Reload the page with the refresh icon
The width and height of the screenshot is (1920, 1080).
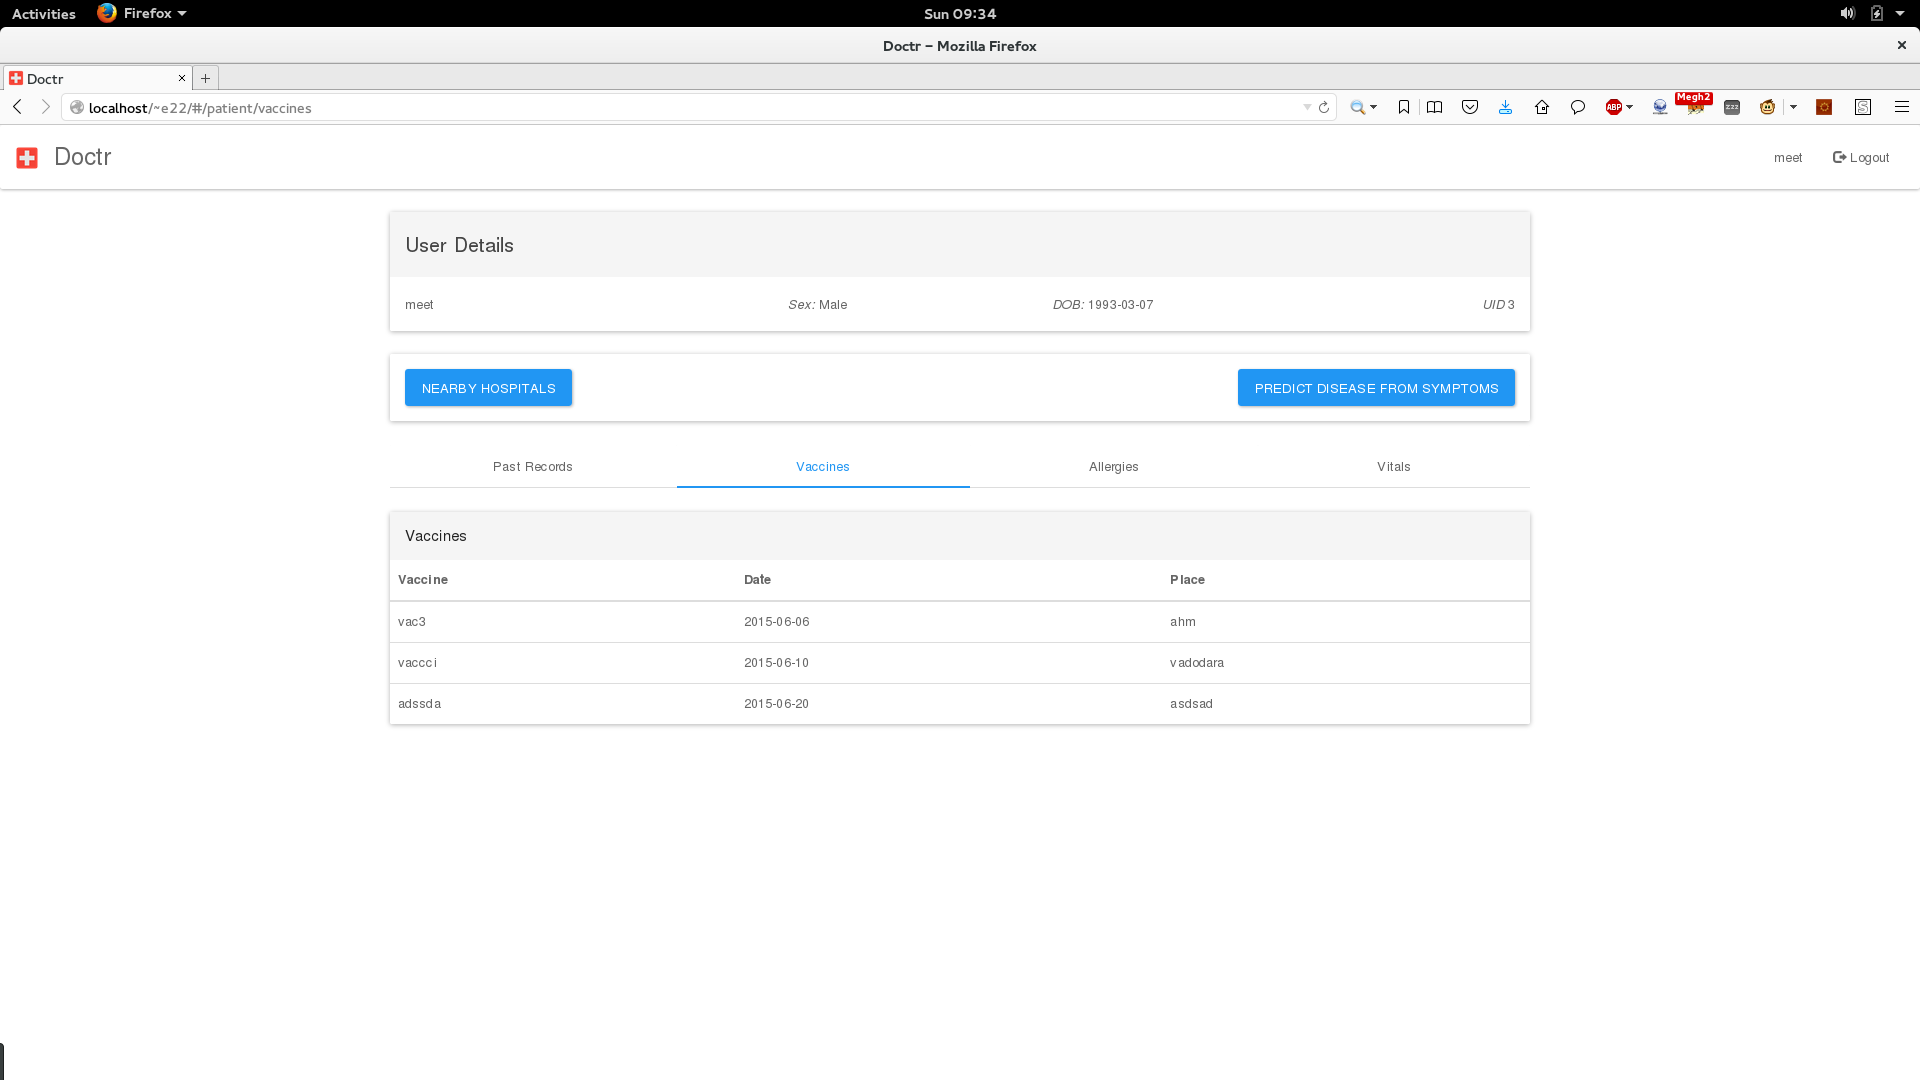[1324, 107]
